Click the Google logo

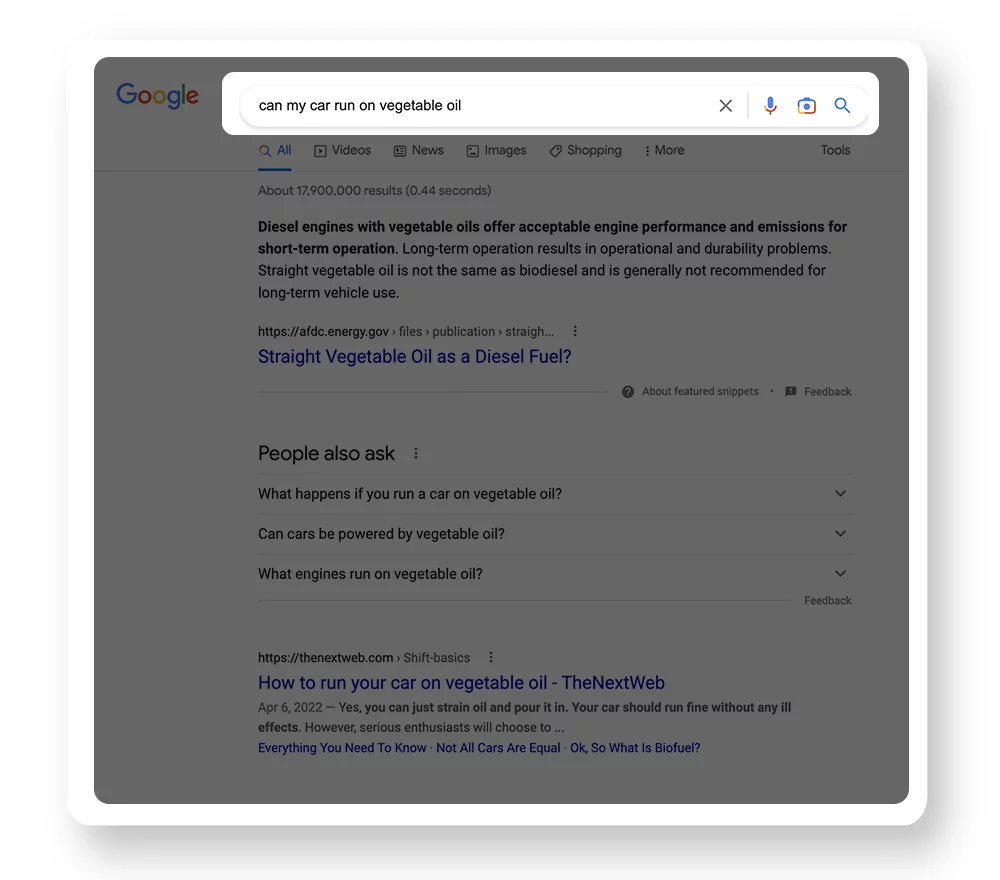[x=158, y=95]
